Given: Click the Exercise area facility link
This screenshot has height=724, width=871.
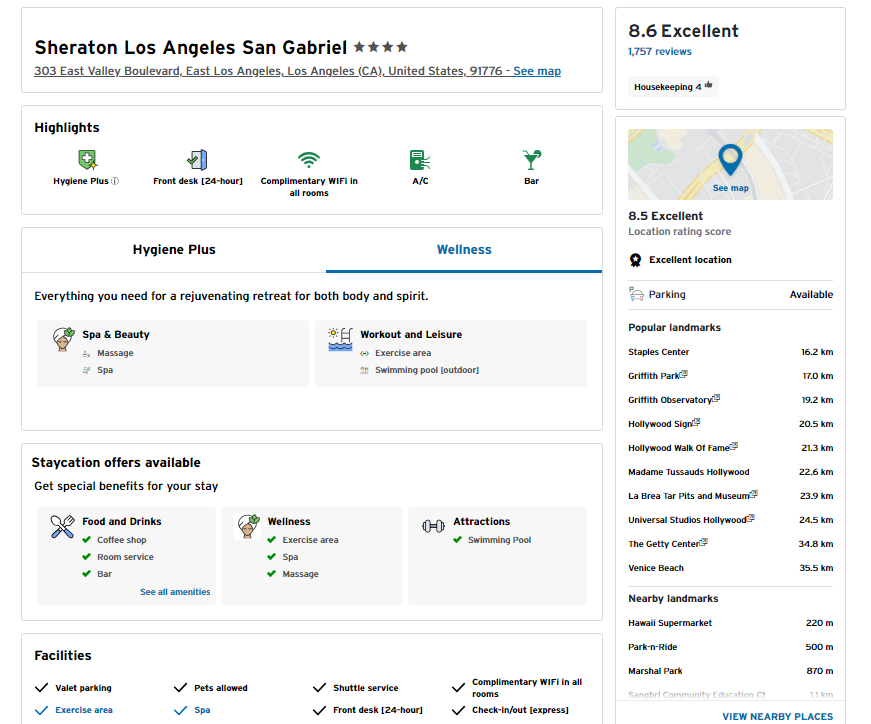Looking at the screenshot, I should coord(84,710).
